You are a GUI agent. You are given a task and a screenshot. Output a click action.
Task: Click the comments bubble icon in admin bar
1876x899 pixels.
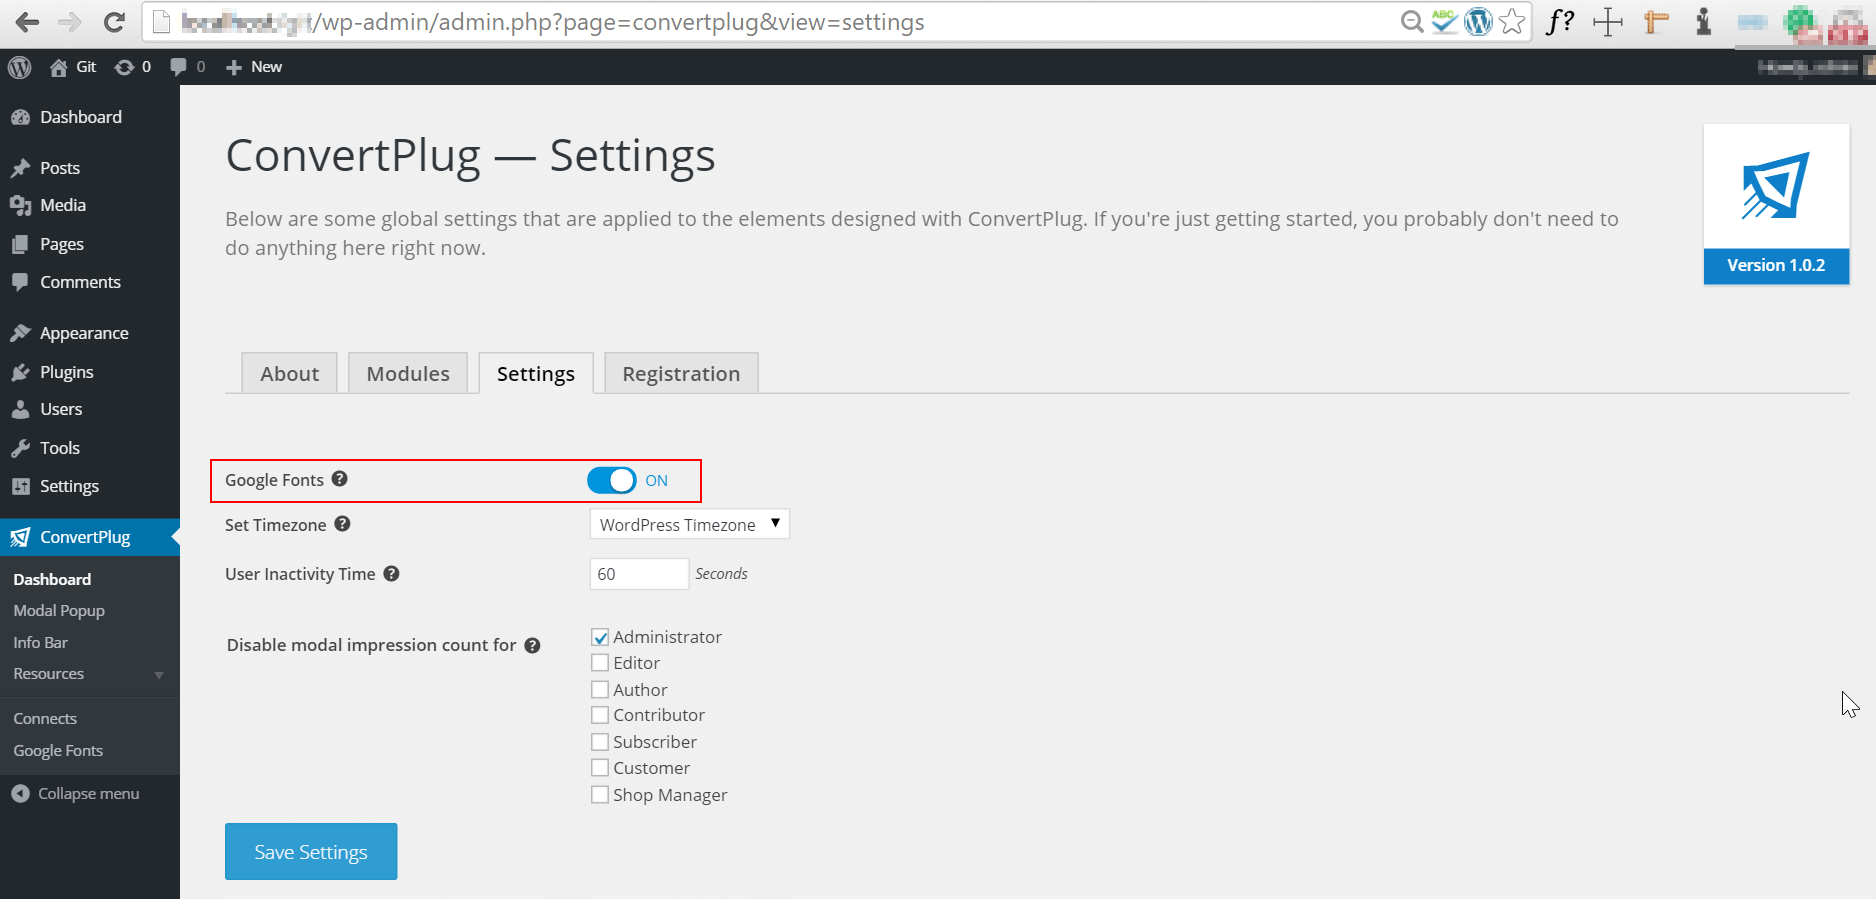tap(179, 67)
